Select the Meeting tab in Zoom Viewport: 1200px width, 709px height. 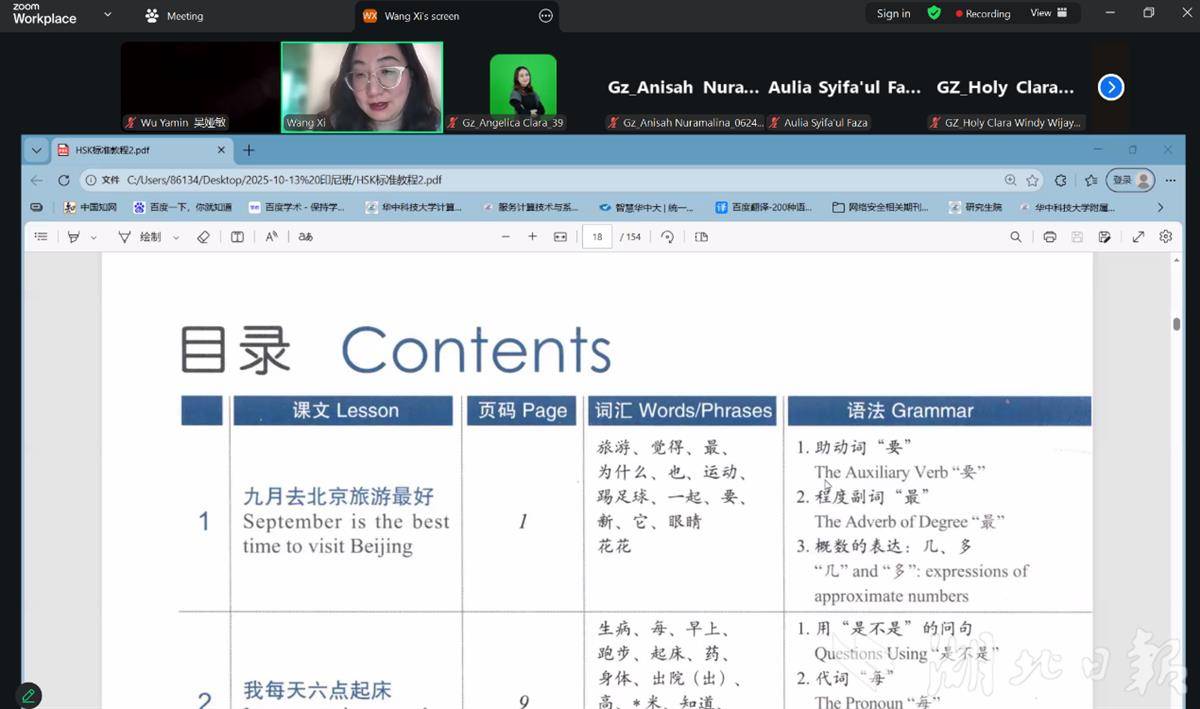coord(174,16)
